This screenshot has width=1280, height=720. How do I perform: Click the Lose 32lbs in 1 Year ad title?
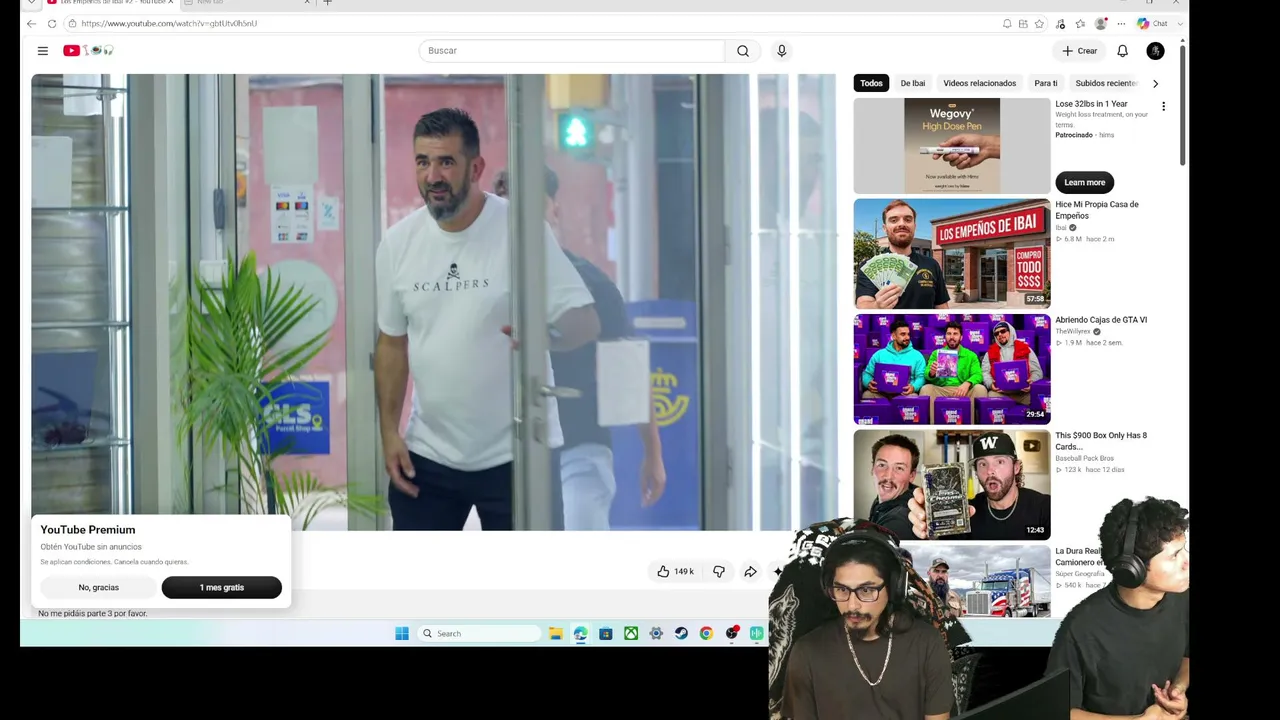point(1091,104)
